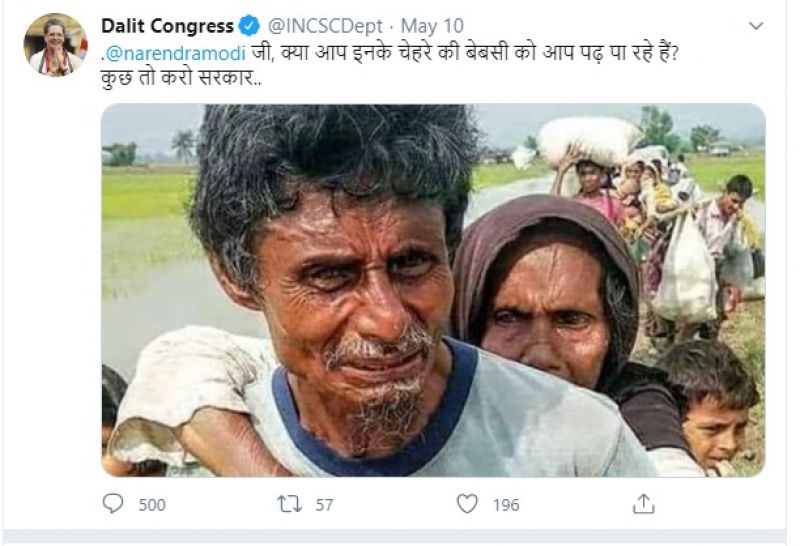Click the retweet arrows icon

(x=289, y=504)
